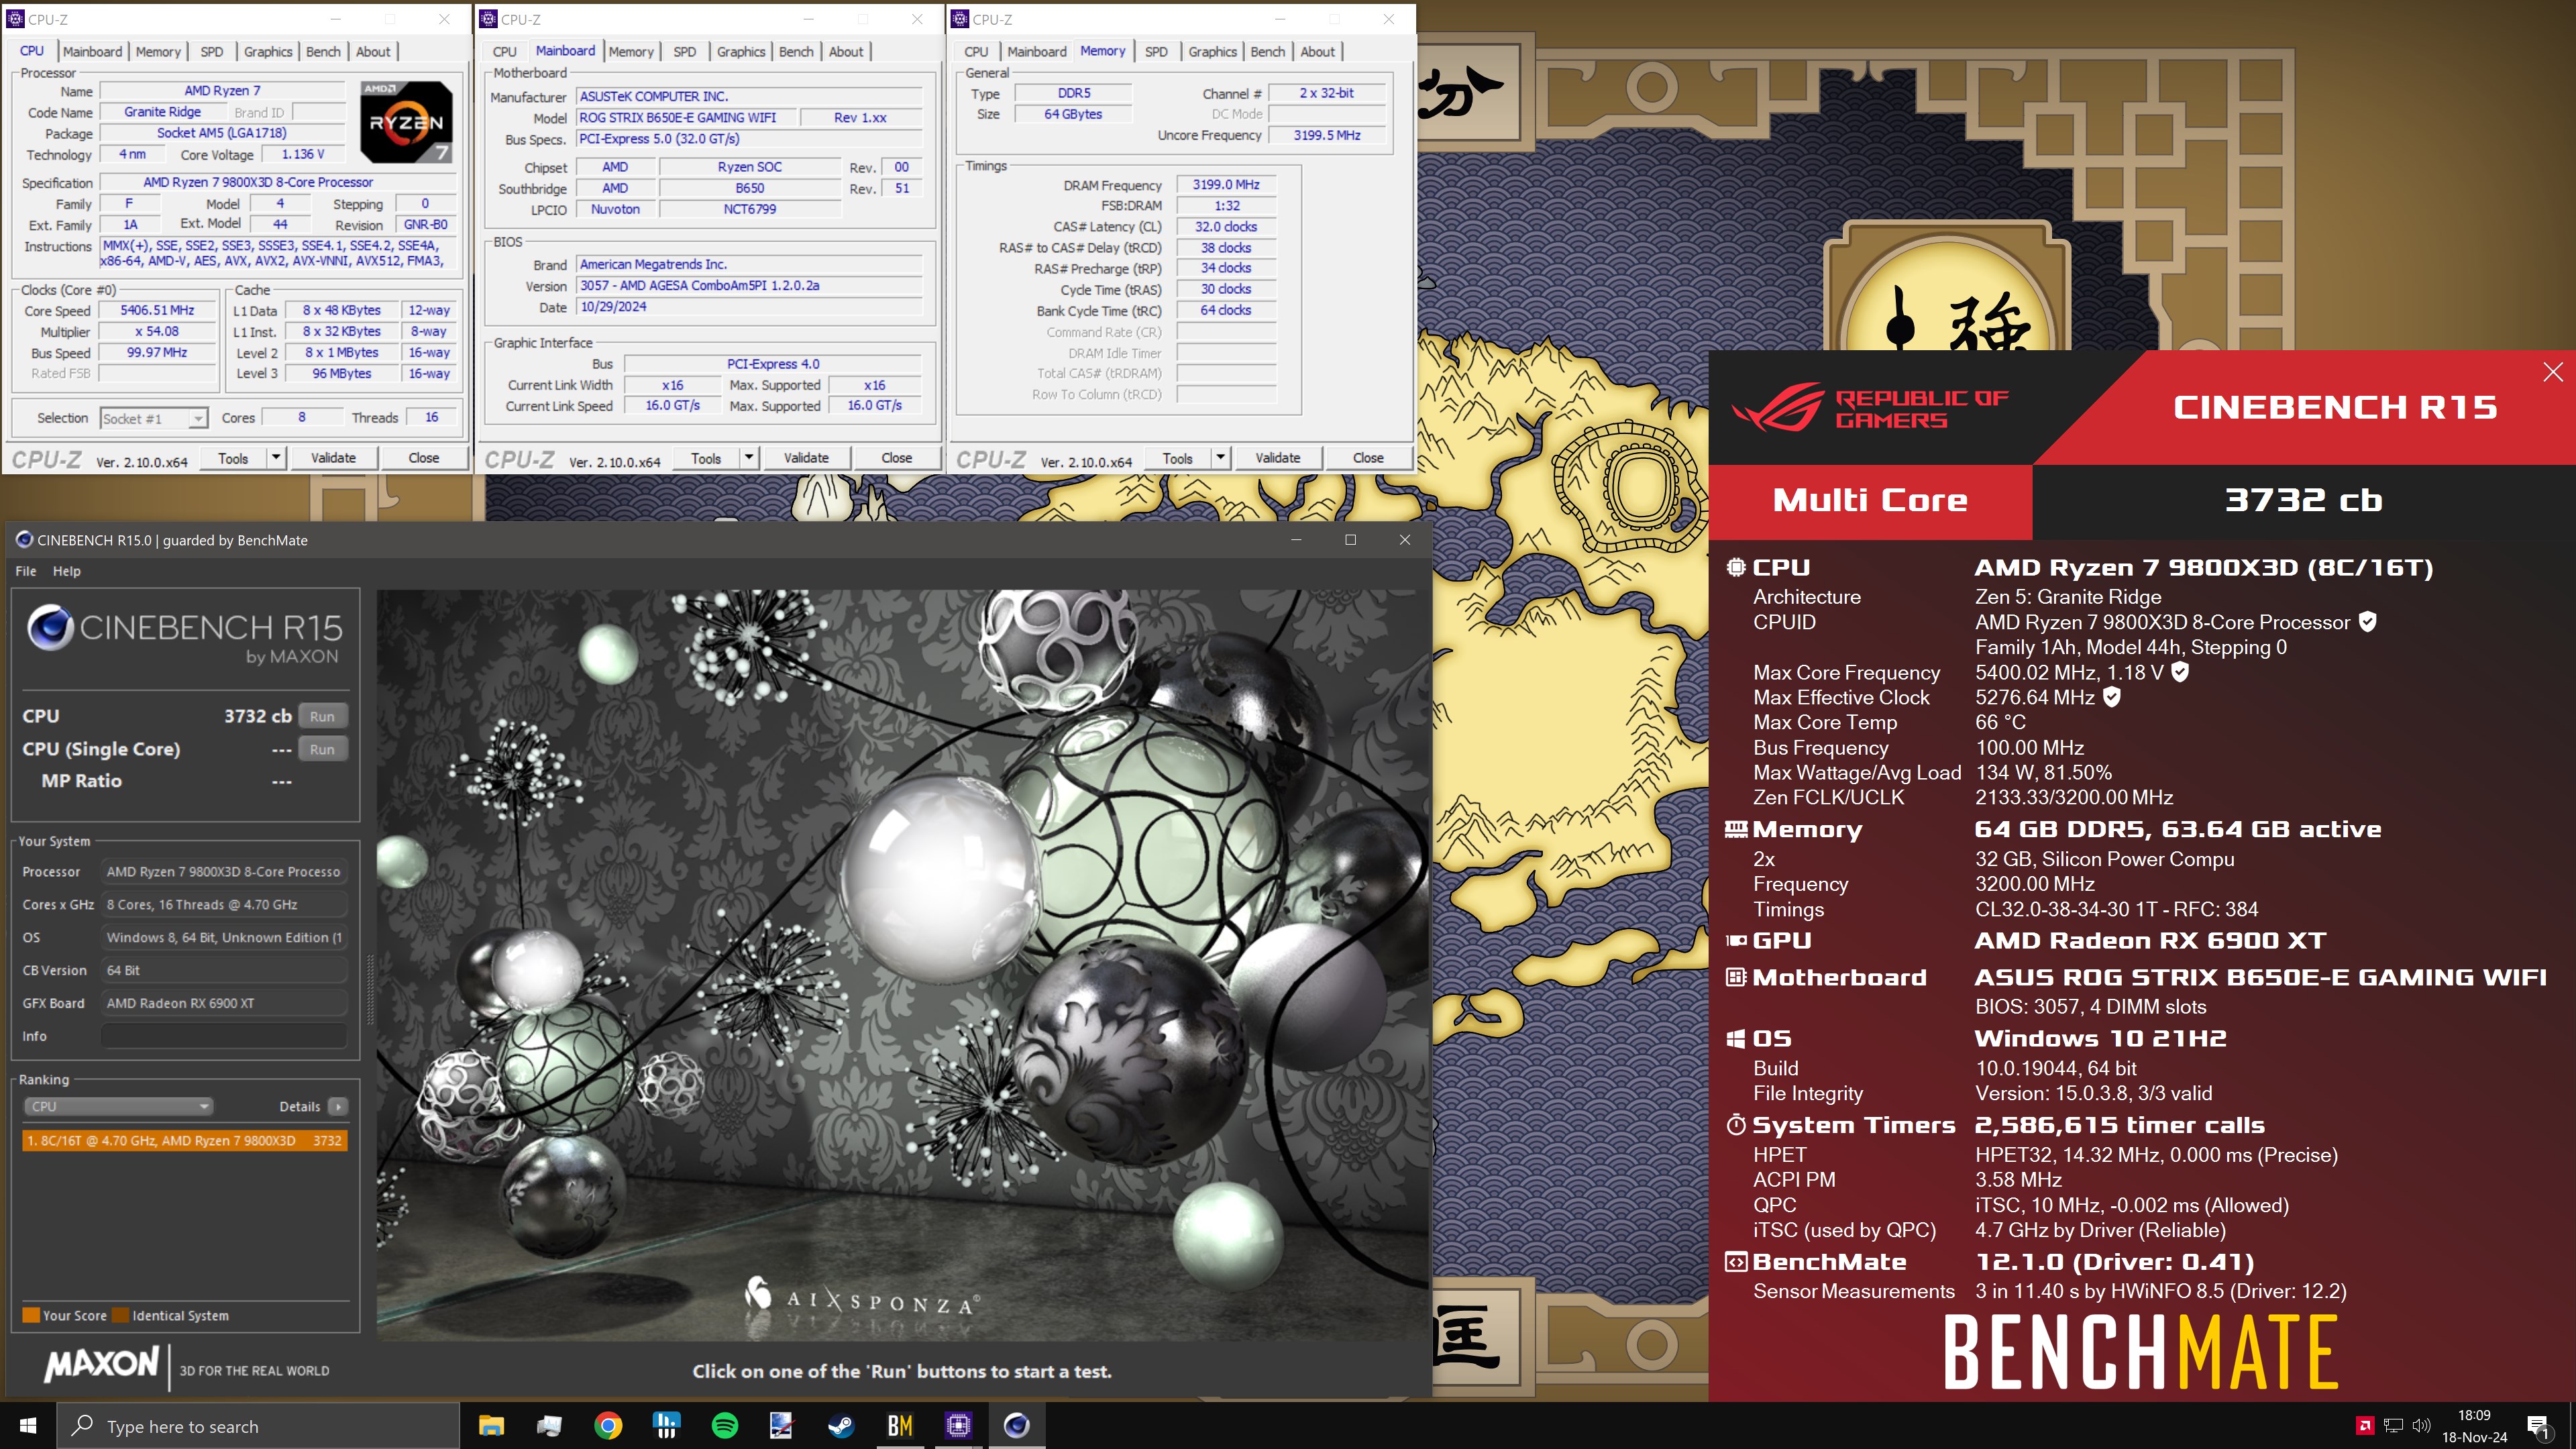
Task: Open the volume control tray icon
Action: click(x=2421, y=1426)
